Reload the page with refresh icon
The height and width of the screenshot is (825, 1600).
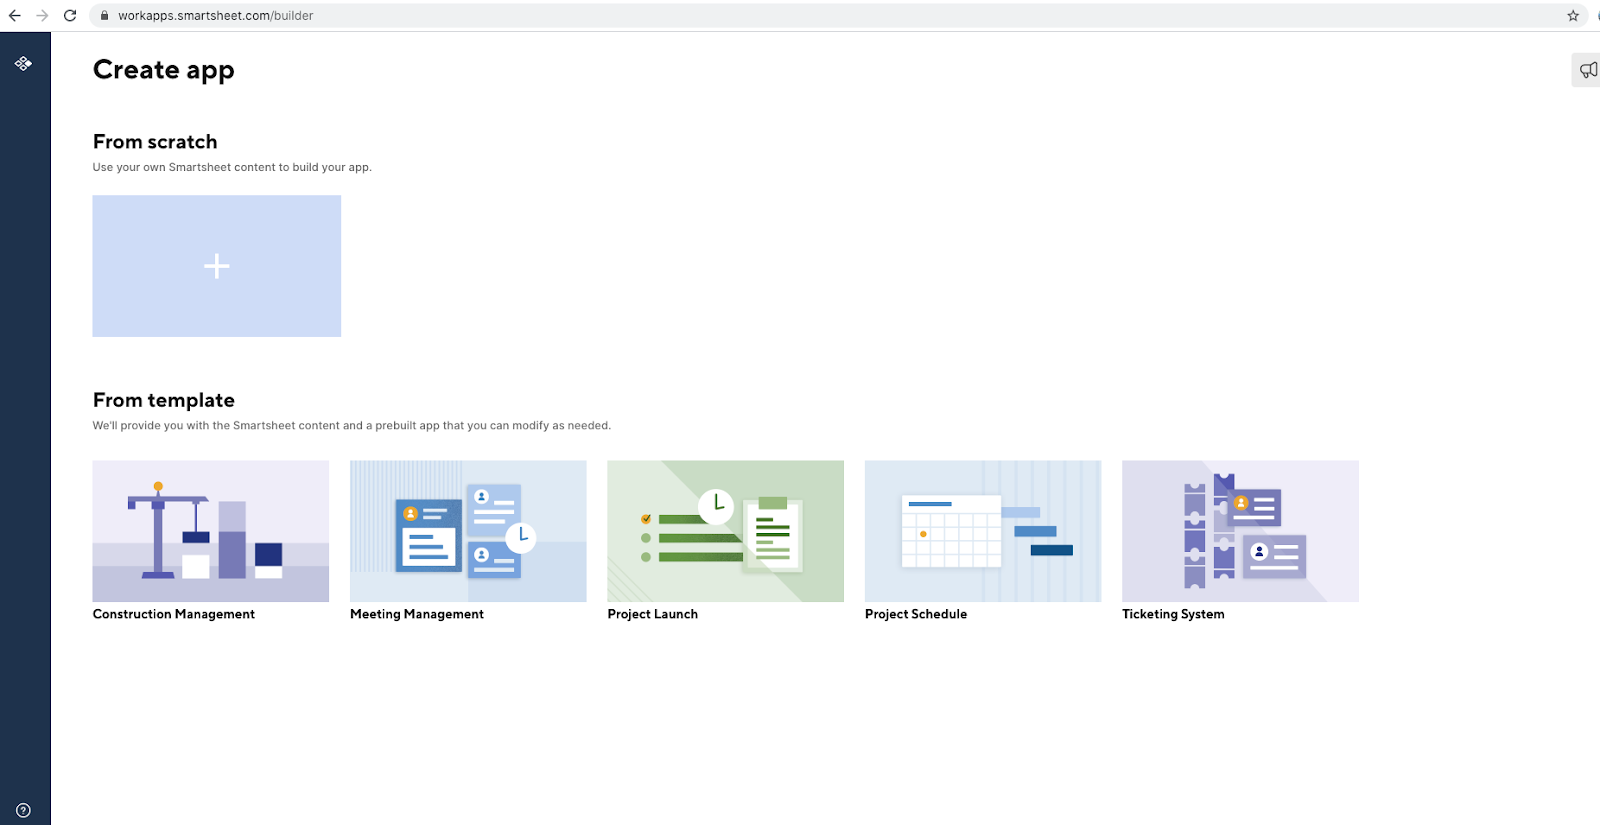70,16
